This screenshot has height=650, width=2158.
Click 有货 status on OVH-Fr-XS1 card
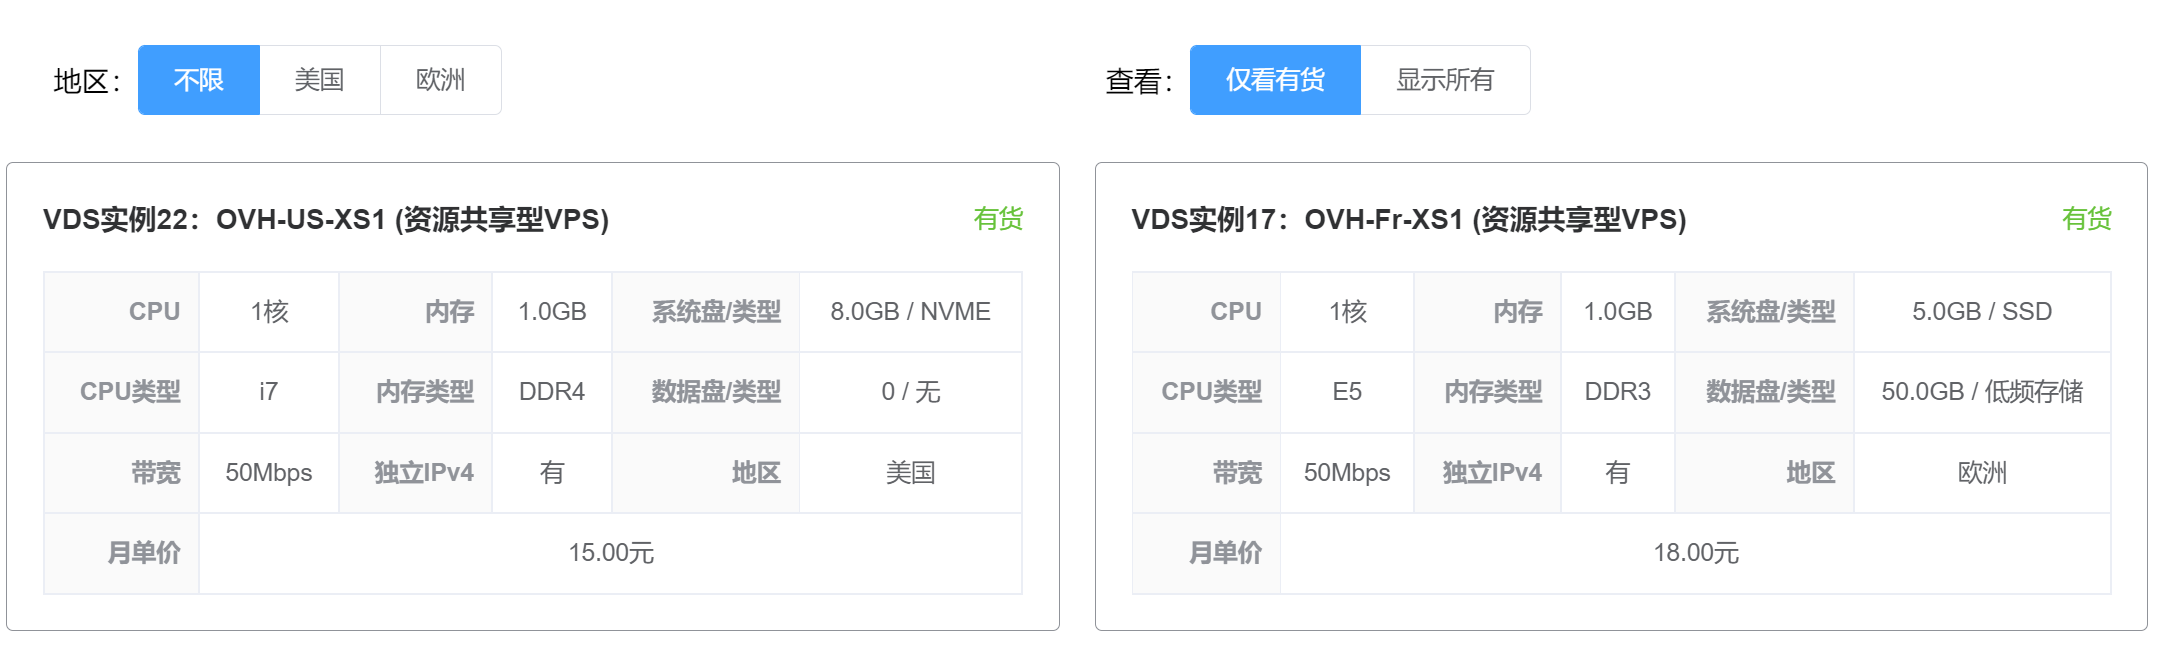tap(2086, 218)
